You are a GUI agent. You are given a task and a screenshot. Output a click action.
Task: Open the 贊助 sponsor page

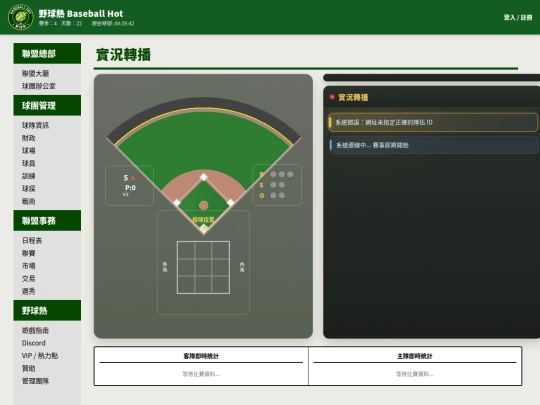tap(29, 368)
